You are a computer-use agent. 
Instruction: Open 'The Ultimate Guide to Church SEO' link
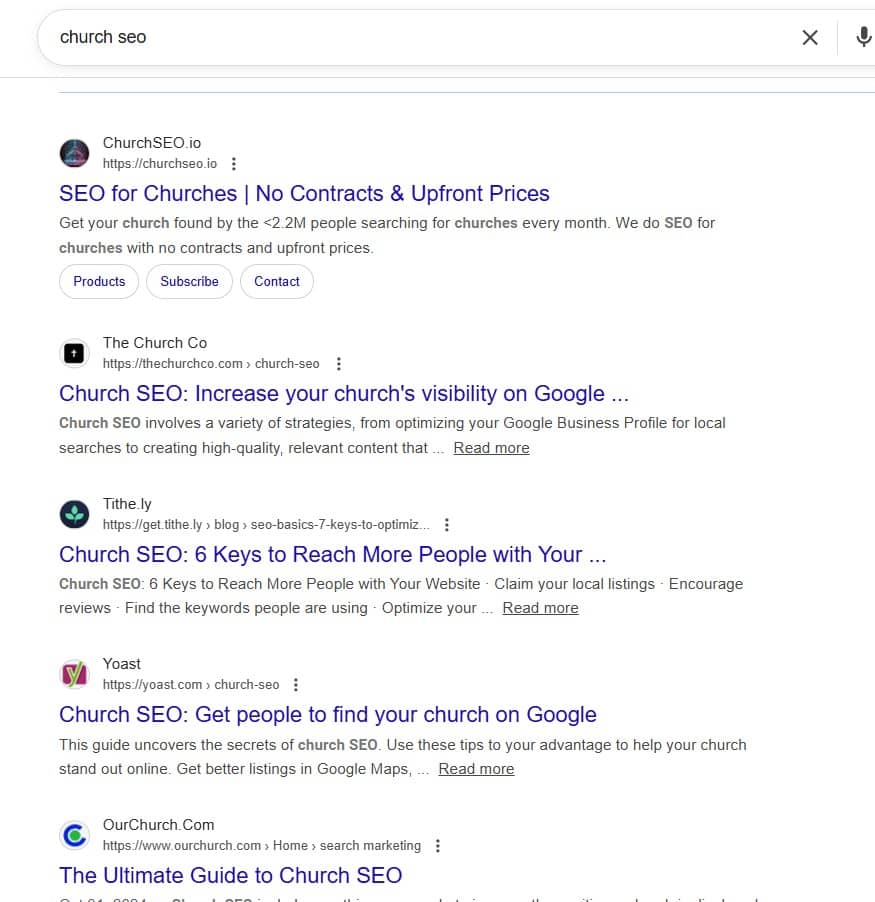coord(230,876)
